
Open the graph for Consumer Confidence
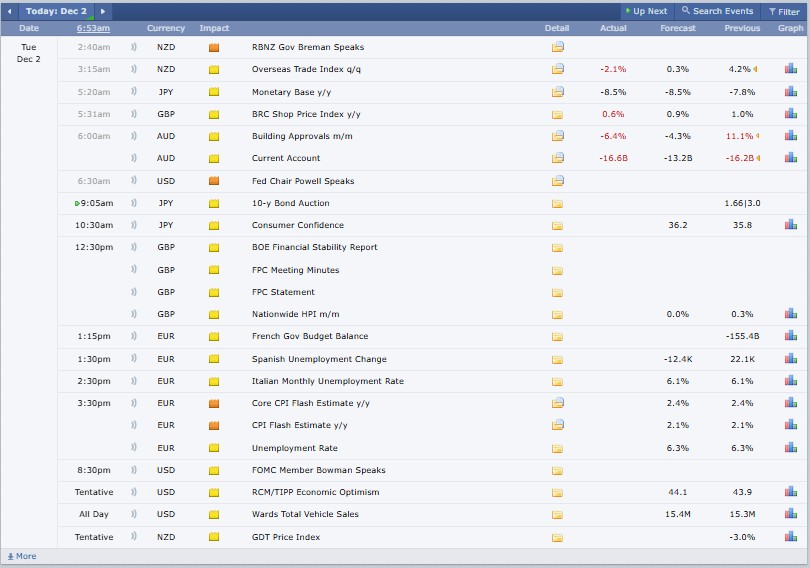tap(790, 225)
